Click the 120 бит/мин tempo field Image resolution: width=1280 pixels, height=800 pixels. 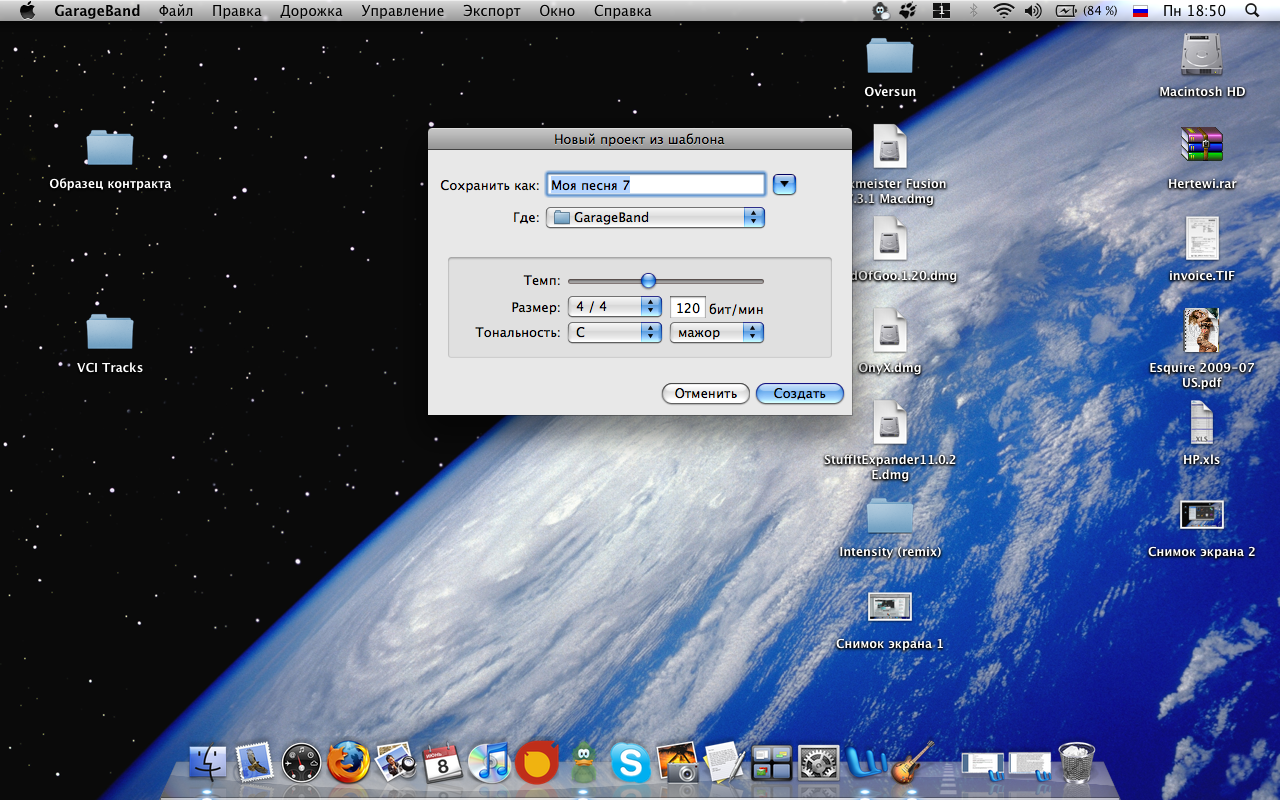[688, 308]
